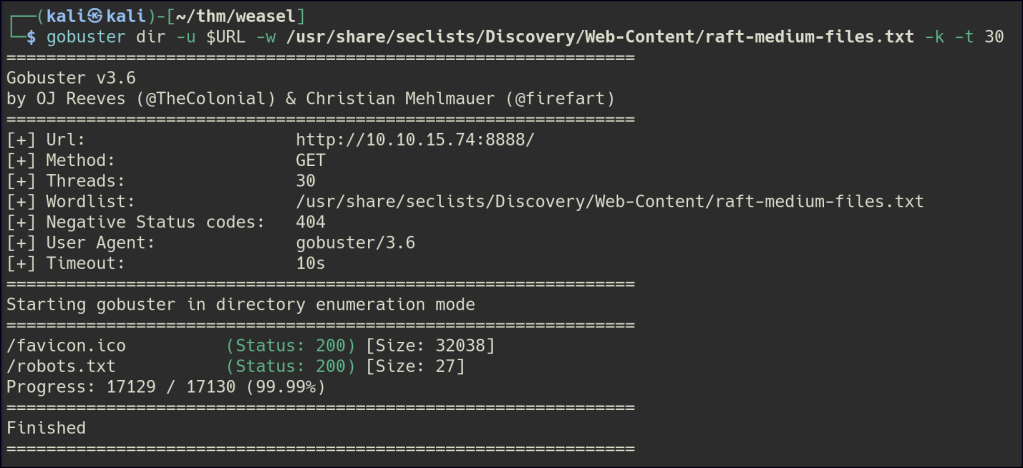Image resolution: width=1023 pixels, height=468 pixels.
Task: Click the Progress 17129 / 17130 line
Action: click(x=165, y=386)
